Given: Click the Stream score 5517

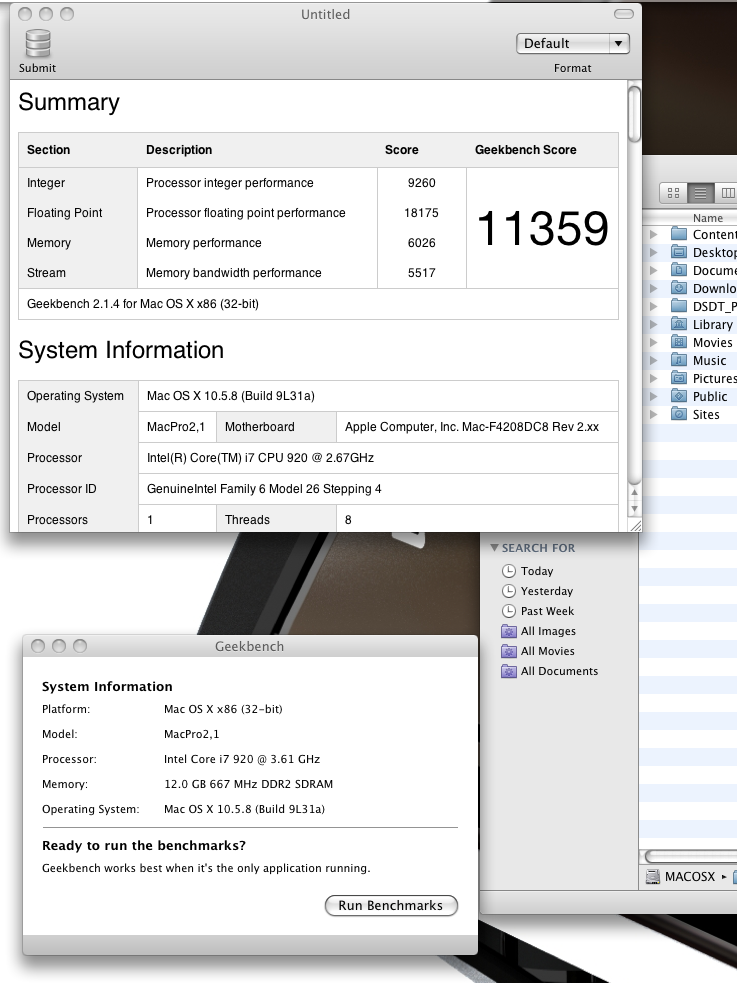Looking at the screenshot, I should (x=421, y=273).
